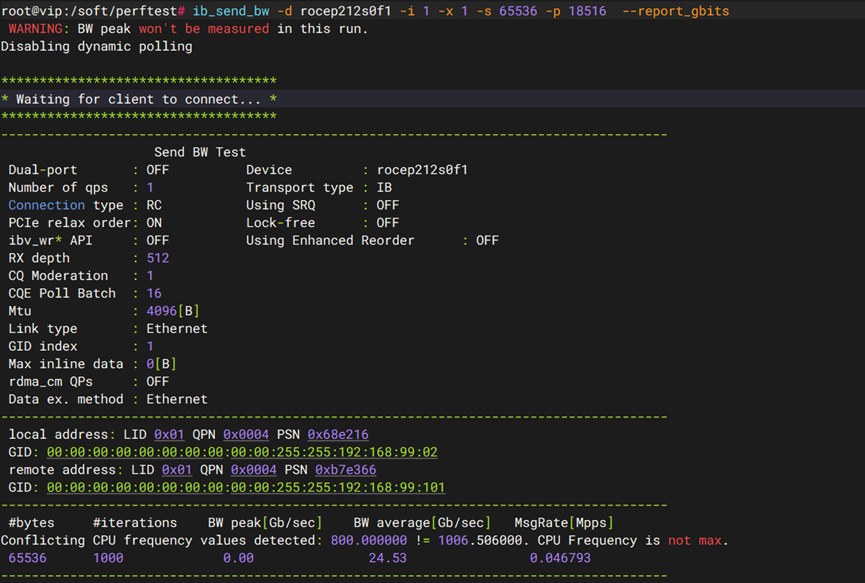The width and height of the screenshot is (865, 583).
Task: Open the local GID ending in 99:02
Action: pyautogui.click(x=242, y=452)
